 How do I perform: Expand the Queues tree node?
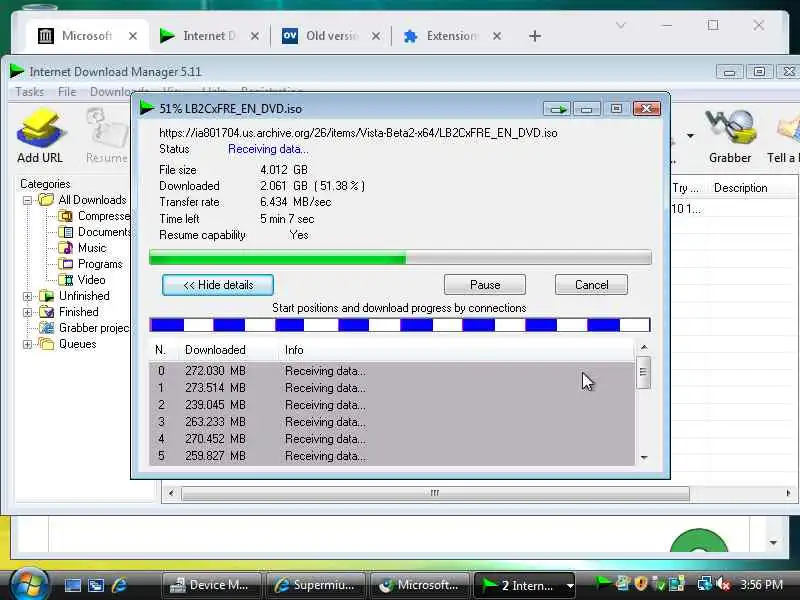(x=28, y=344)
